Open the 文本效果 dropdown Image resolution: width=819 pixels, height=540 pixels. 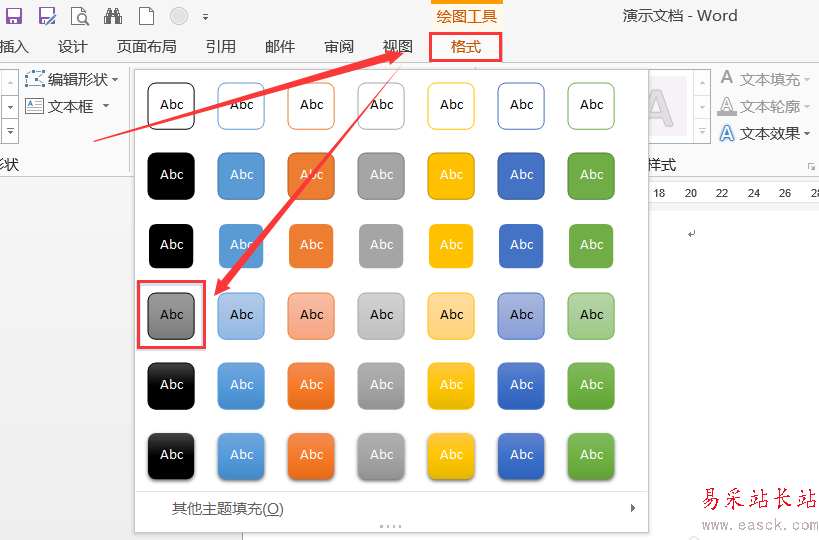click(765, 134)
